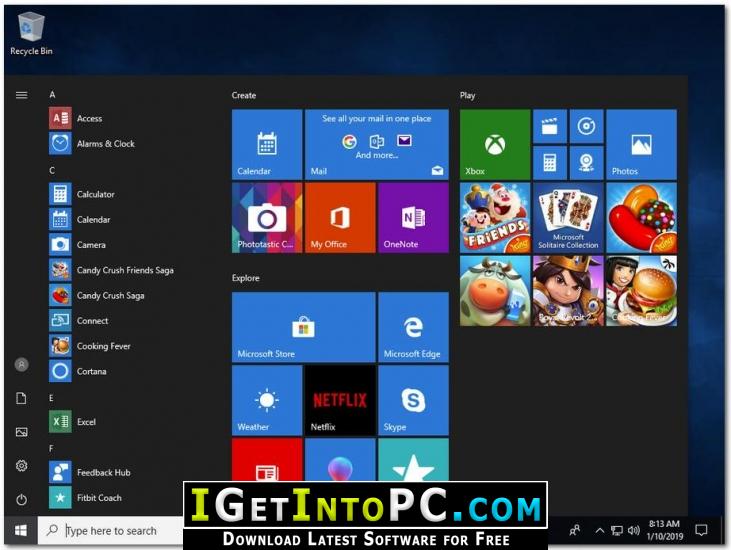731x550 pixels.
Task: Click the letter C section header
Action: coord(52,170)
